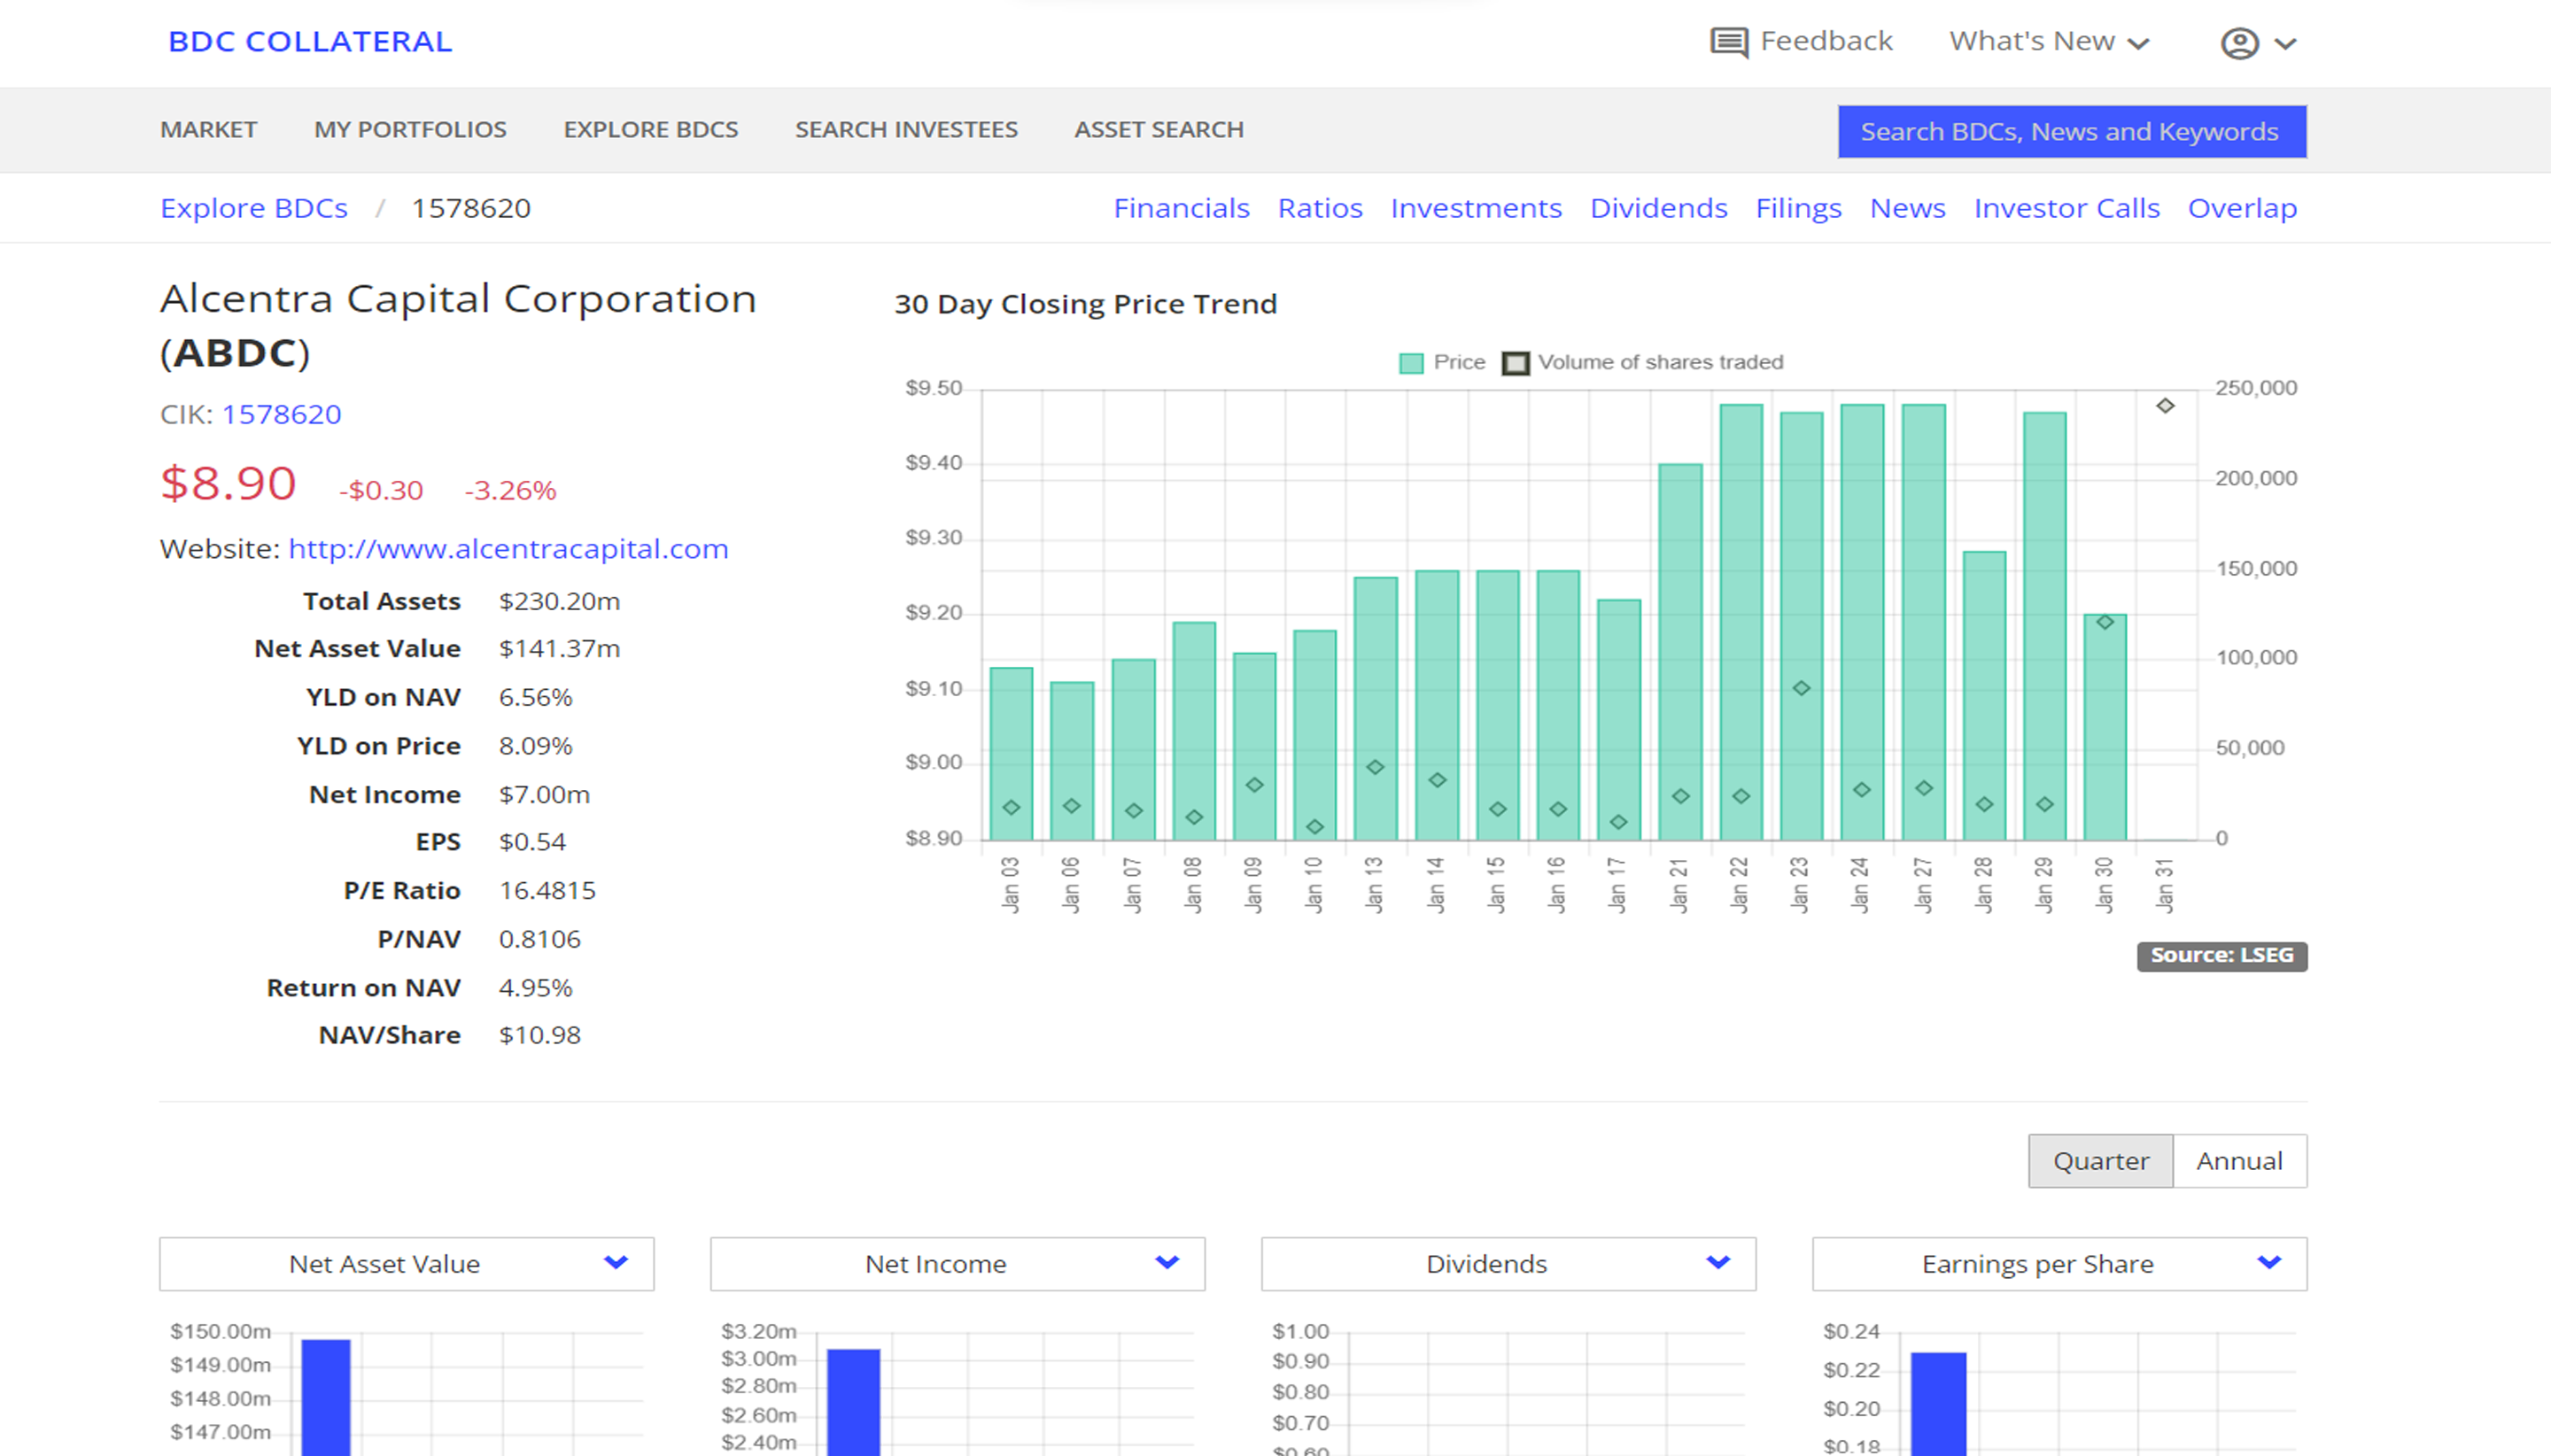The height and width of the screenshot is (1456, 2551).
Task: Expand the What's New dropdown
Action: pos(2048,41)
